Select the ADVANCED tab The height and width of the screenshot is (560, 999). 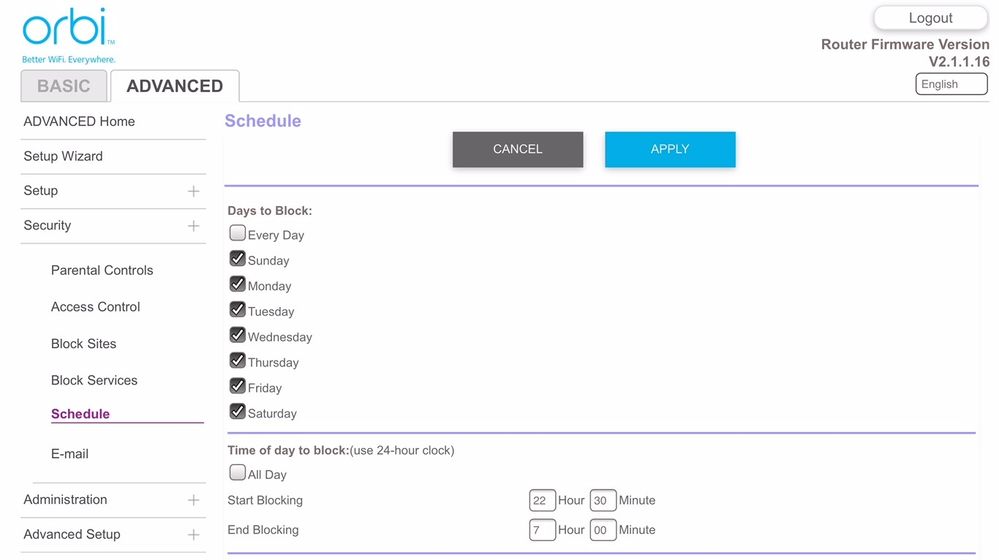(174, 86)
